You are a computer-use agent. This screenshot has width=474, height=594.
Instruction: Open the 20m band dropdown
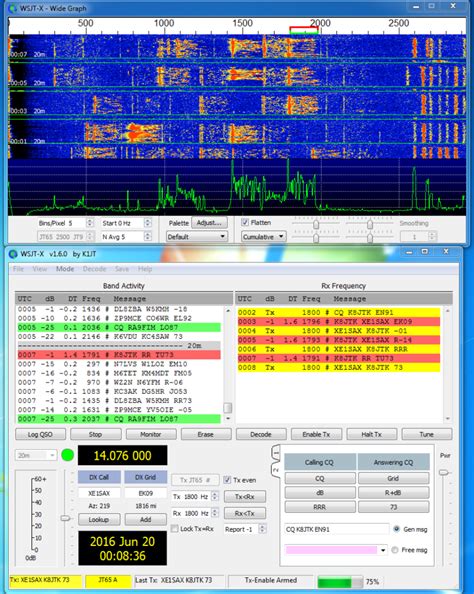point(36,455)
